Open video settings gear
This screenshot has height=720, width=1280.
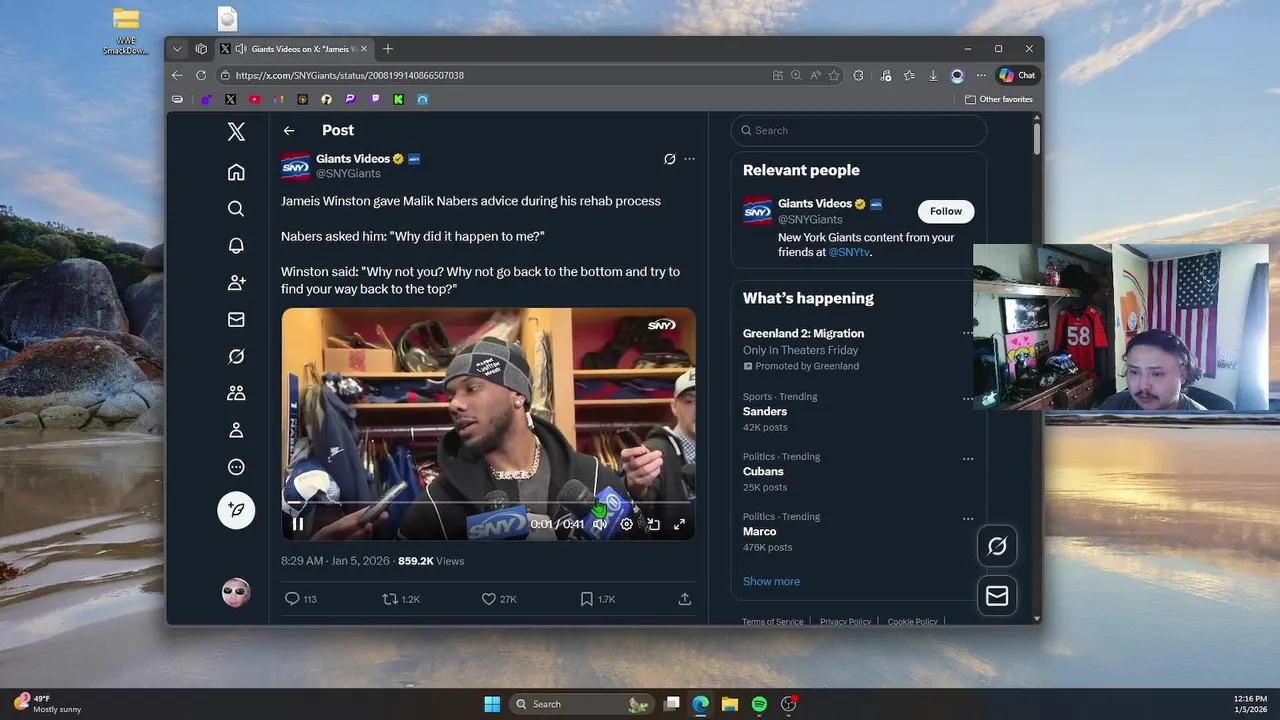point(627,524)
